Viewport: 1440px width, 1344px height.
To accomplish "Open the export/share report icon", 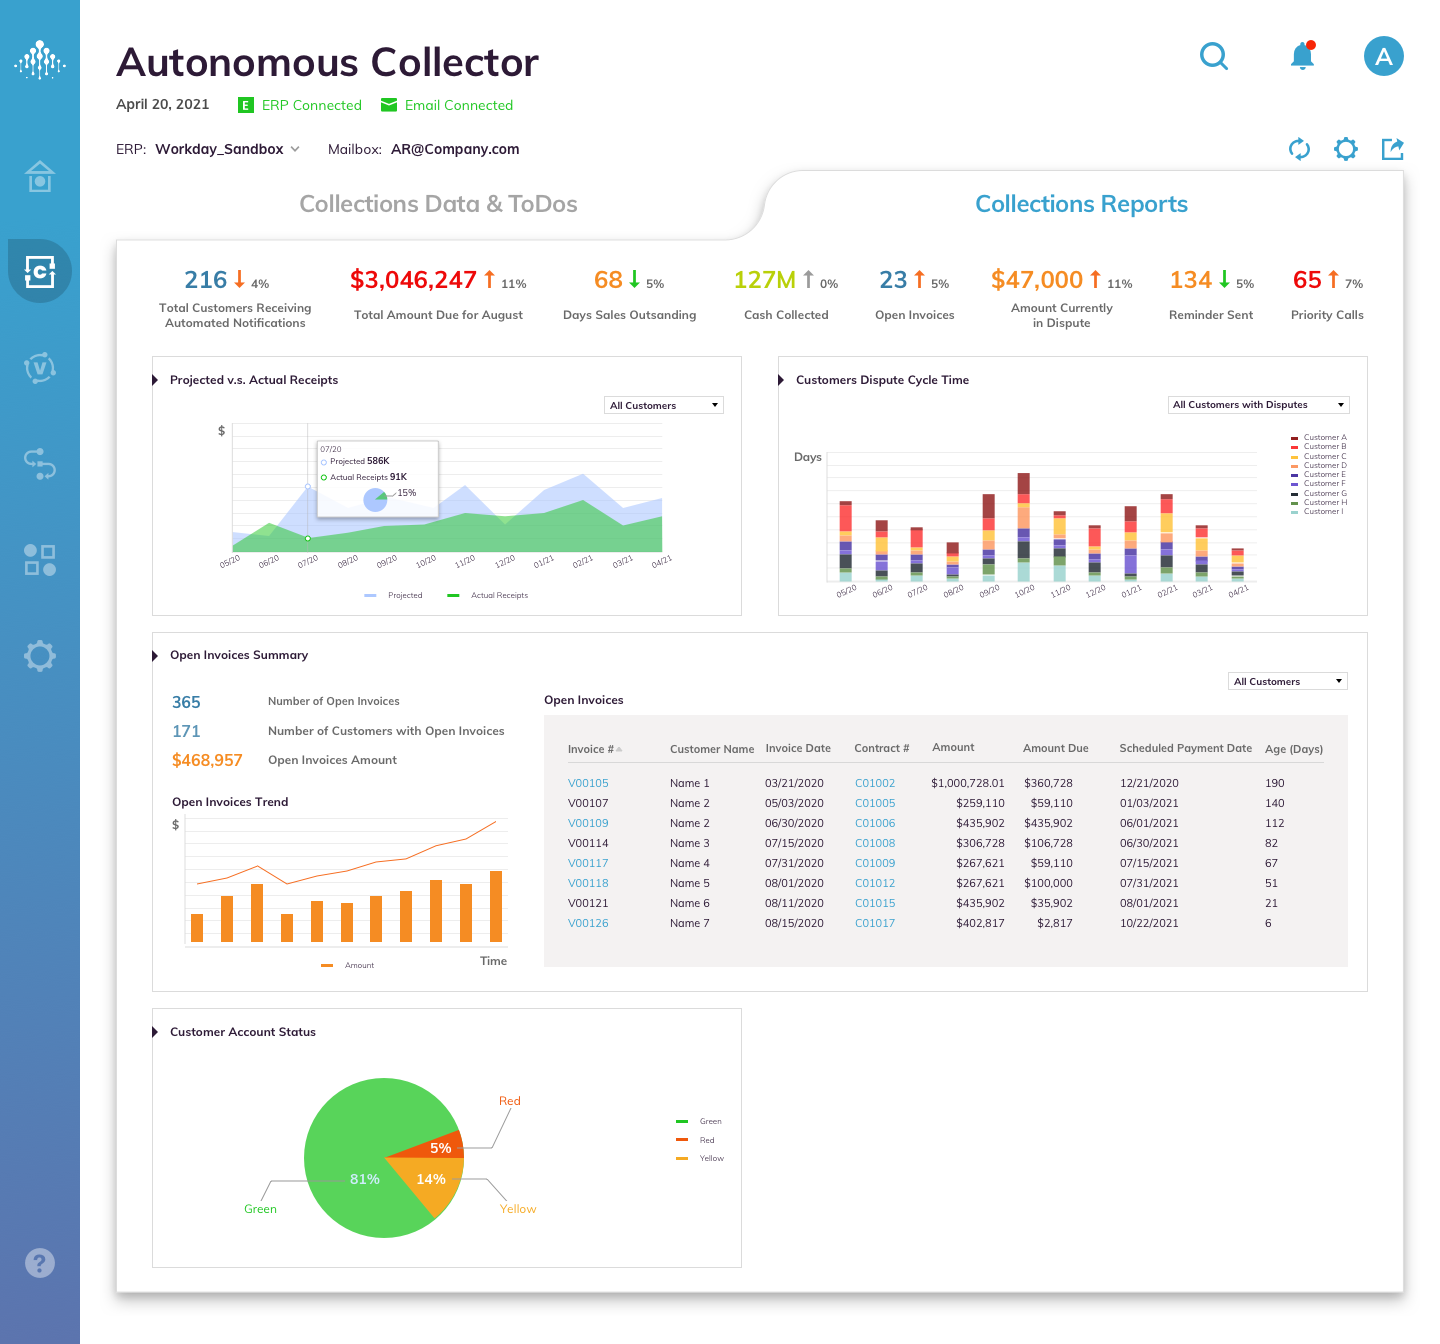I will tap(1393, 149).
